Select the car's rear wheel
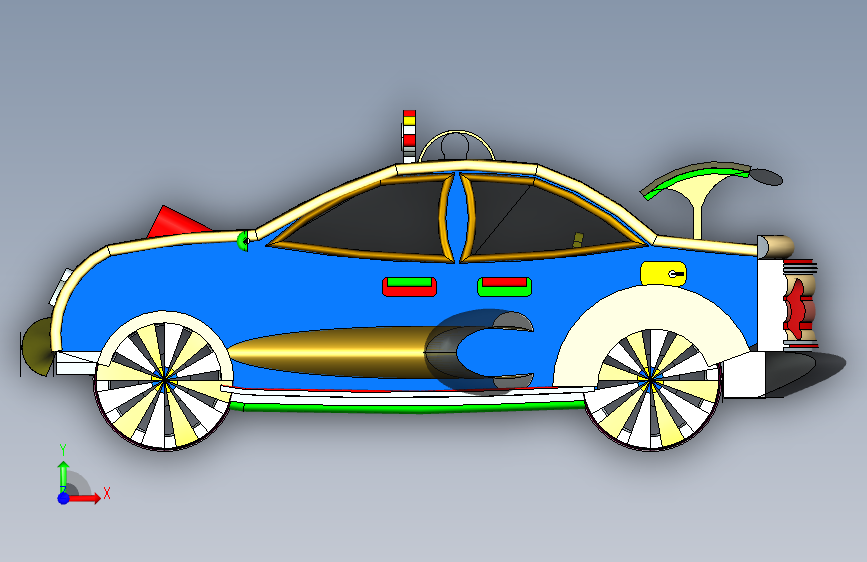The height and width of the screenshot is (562, 867). [652, 381]
